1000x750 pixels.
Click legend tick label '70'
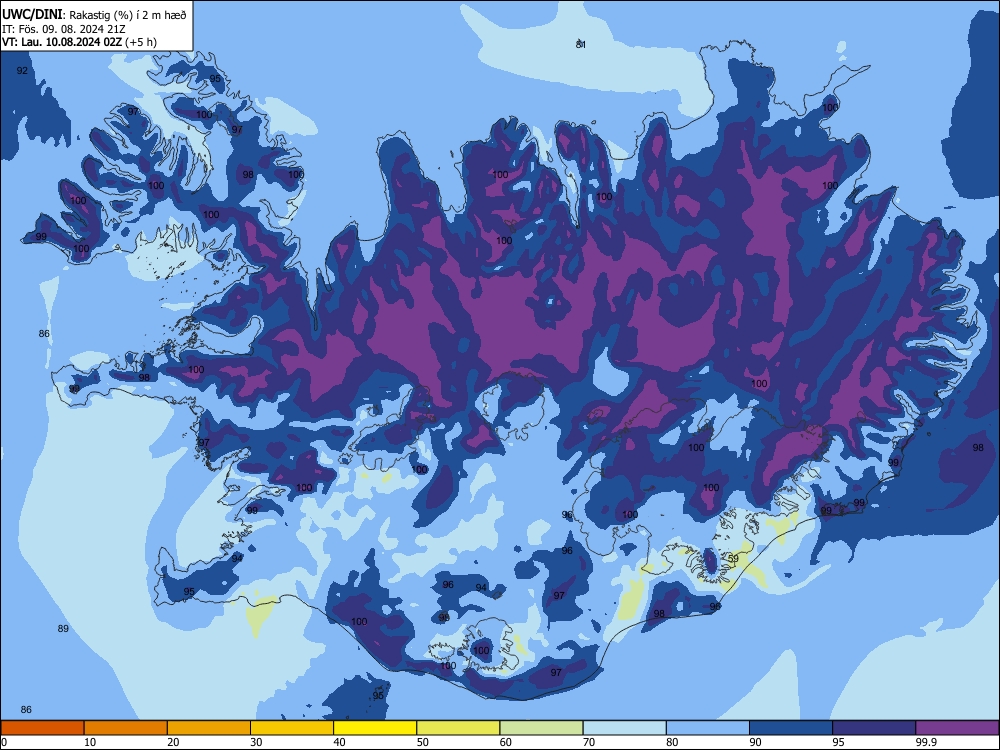click(589, 742)
